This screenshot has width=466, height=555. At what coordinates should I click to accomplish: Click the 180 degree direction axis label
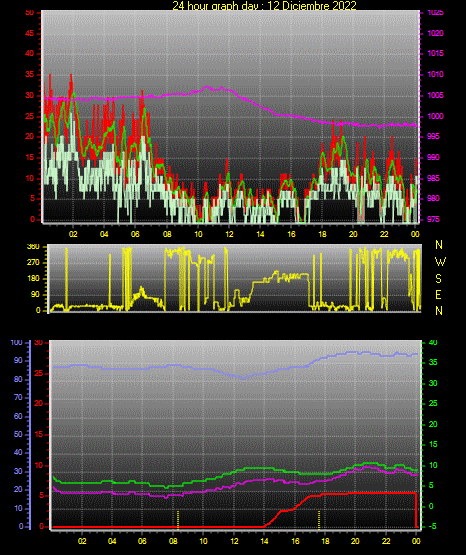click(33, 279)
